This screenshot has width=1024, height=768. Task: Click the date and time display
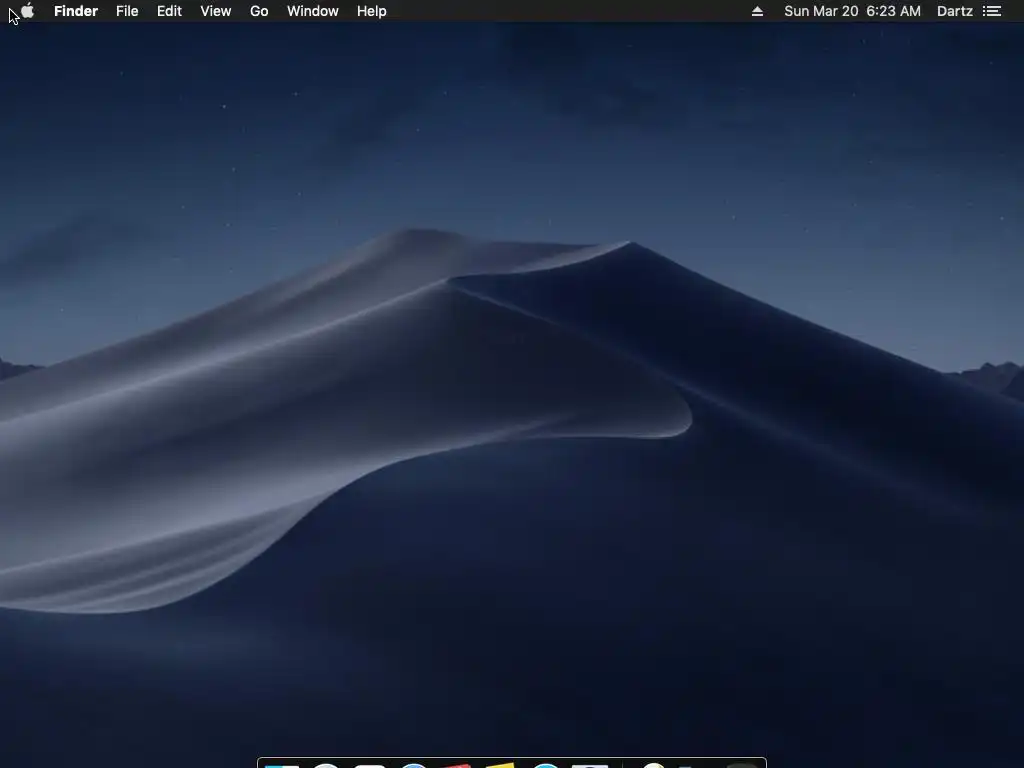pos(852,11)
